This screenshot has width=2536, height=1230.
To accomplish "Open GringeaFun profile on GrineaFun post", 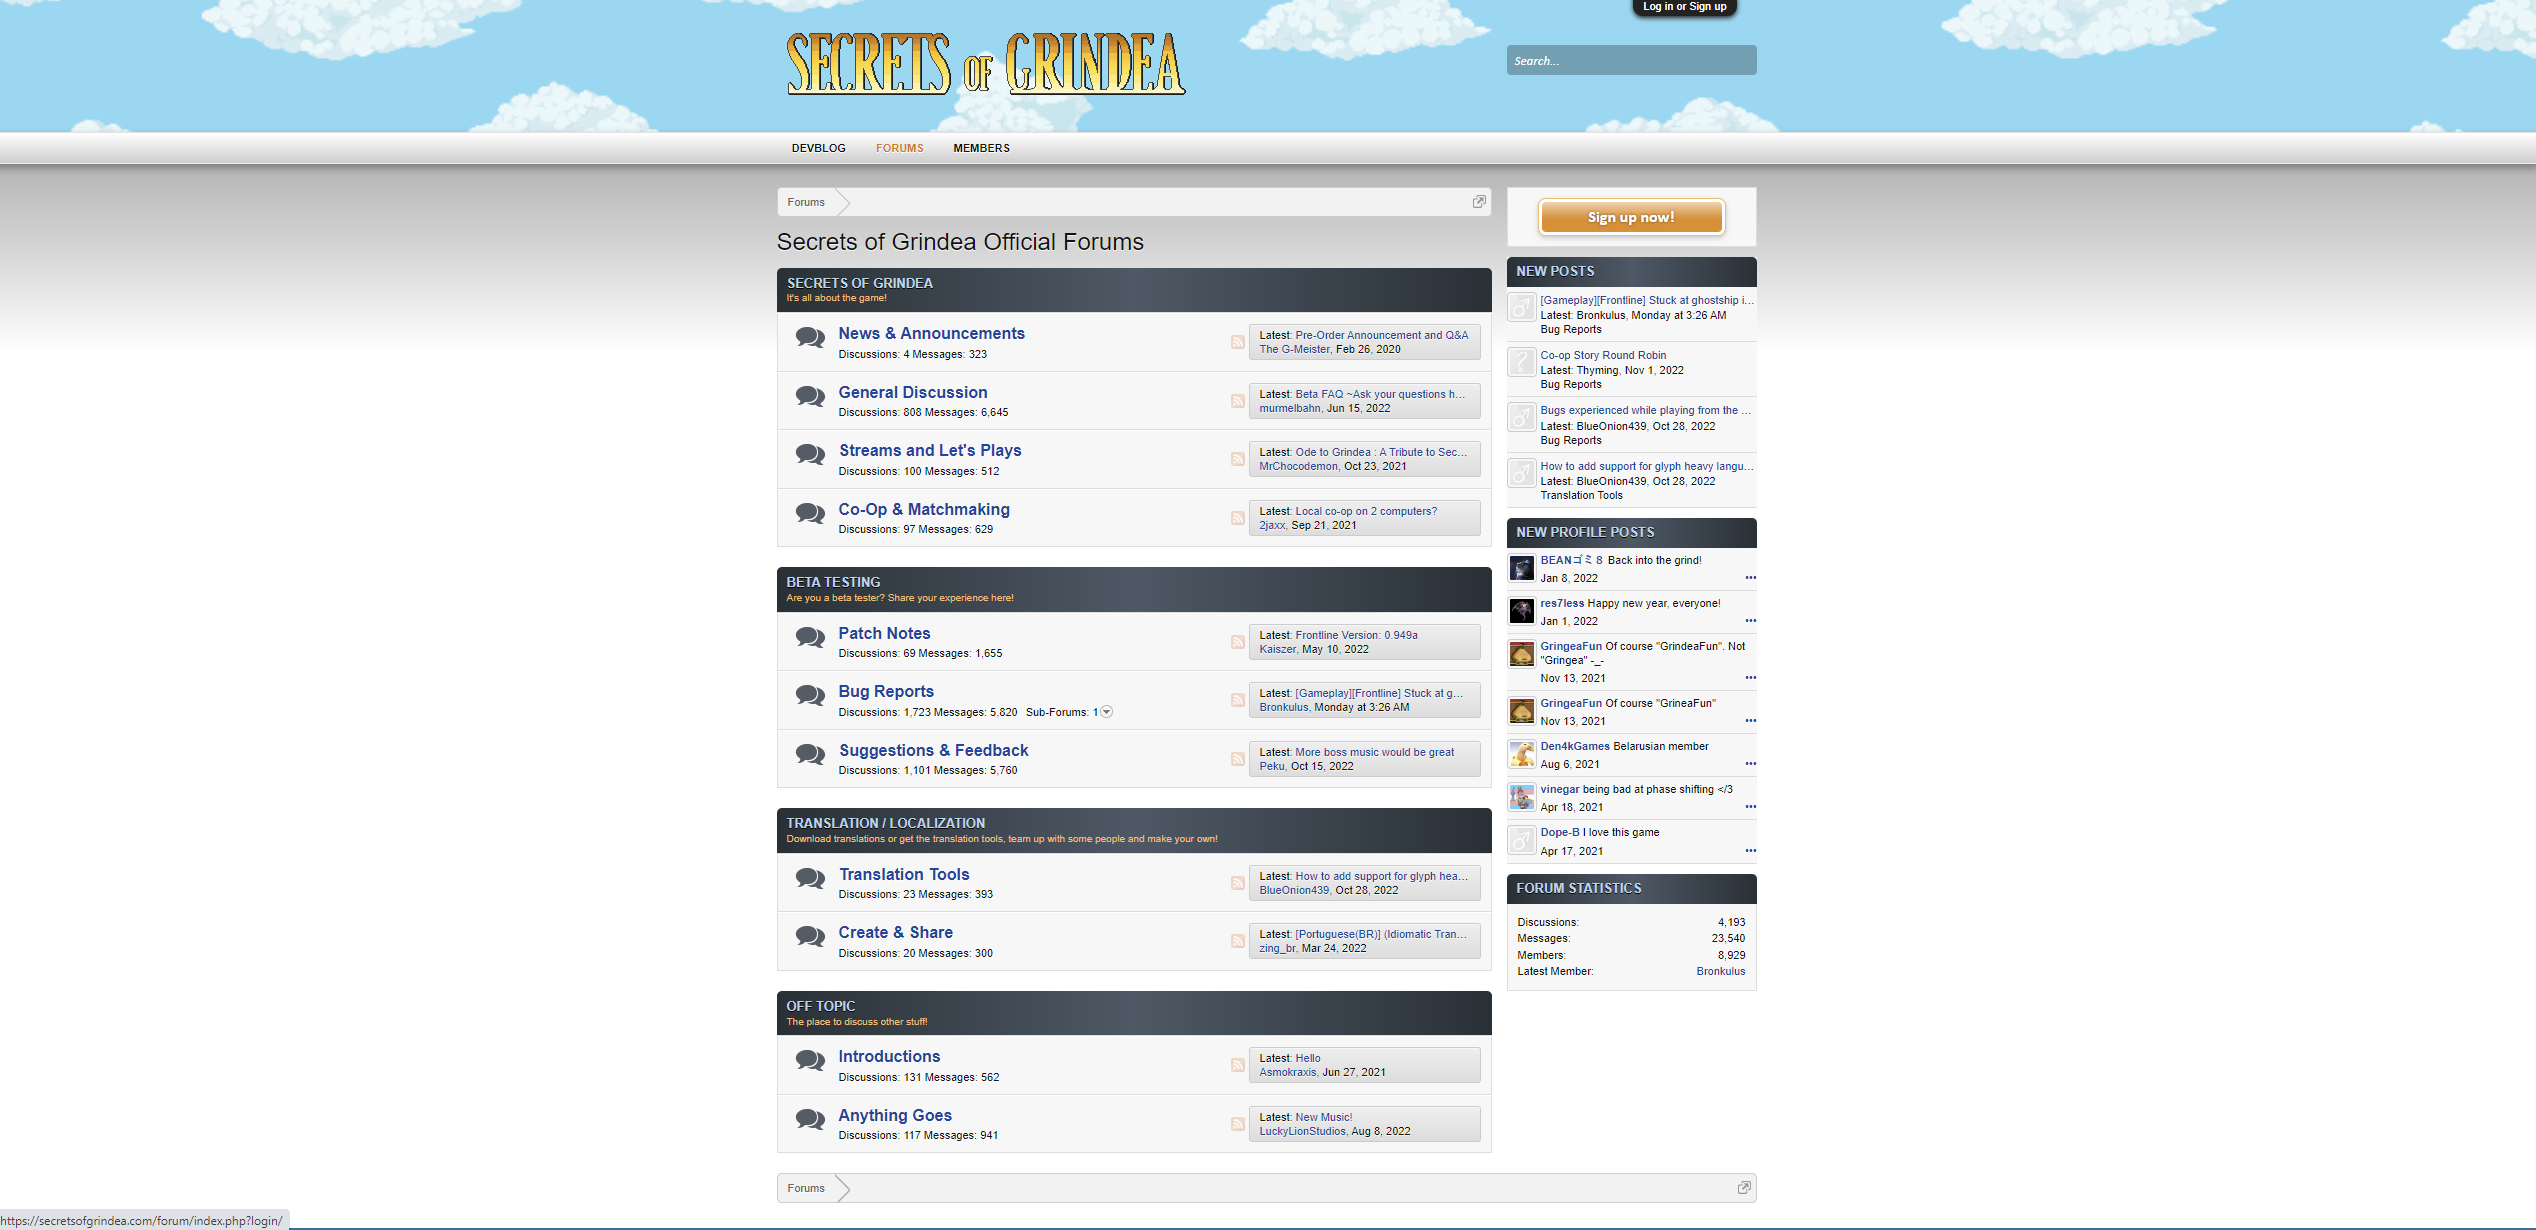I will pos(1570,703).
